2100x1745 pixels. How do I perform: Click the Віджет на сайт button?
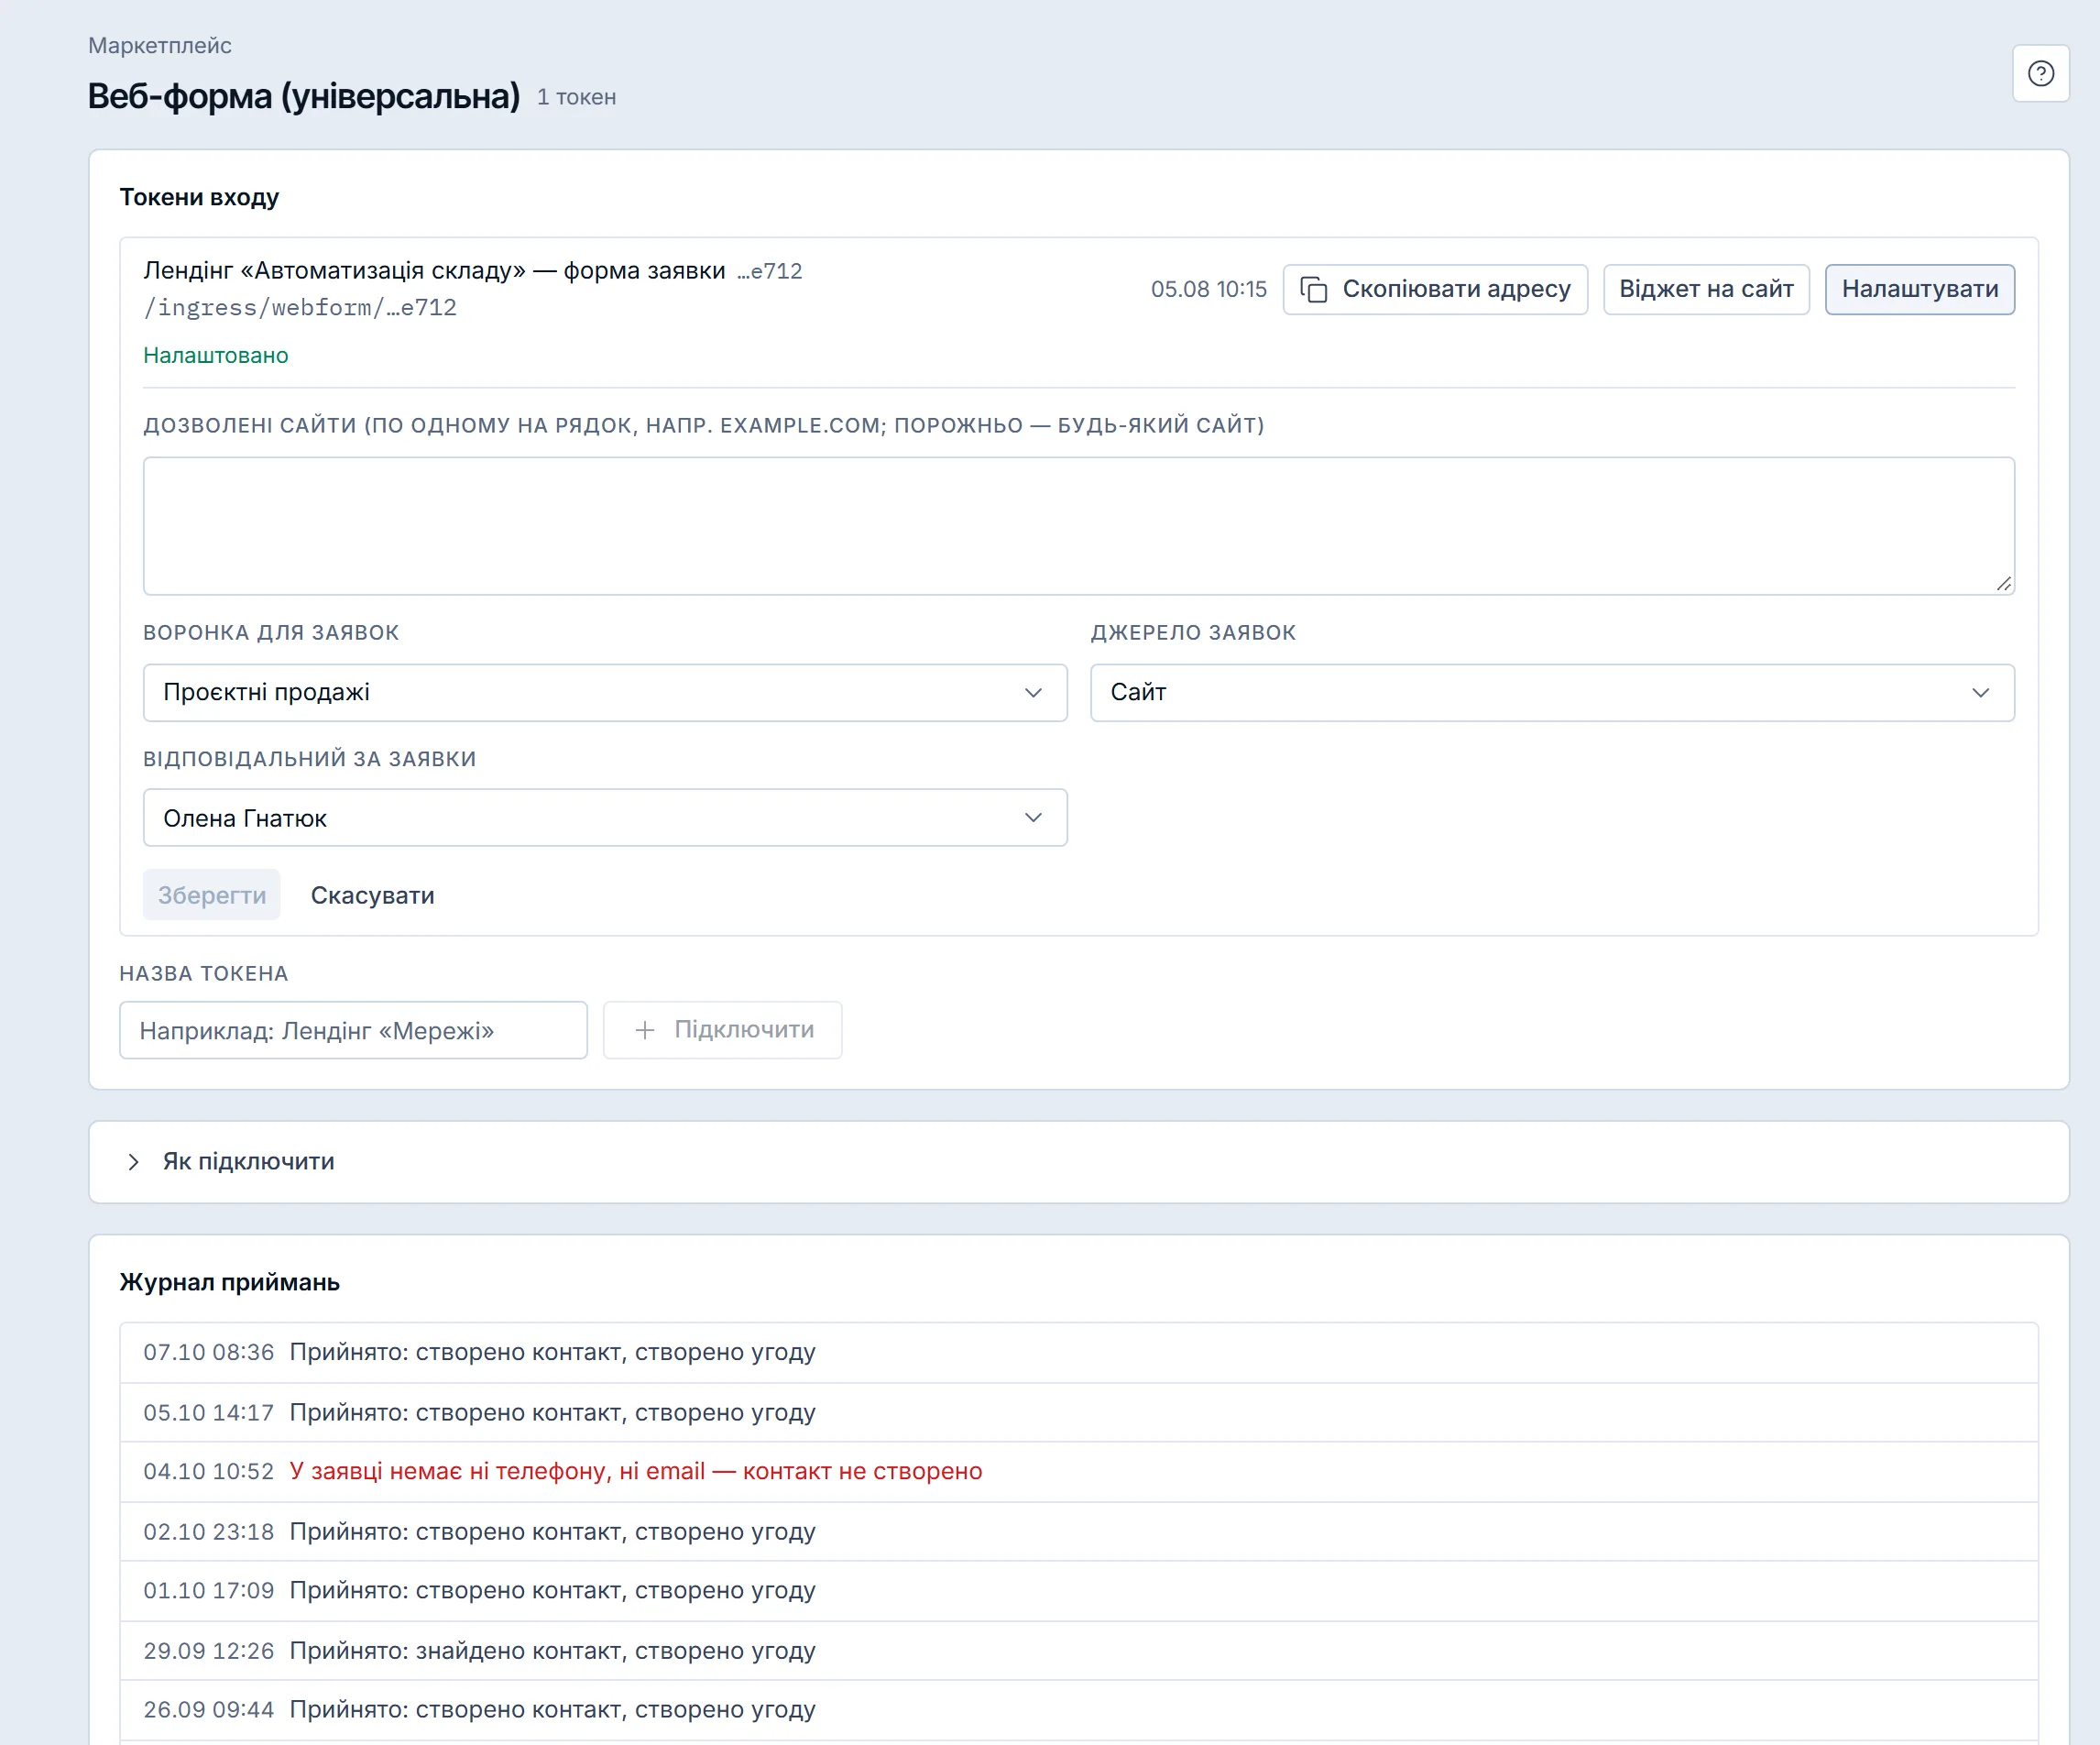click(1705, 289)
